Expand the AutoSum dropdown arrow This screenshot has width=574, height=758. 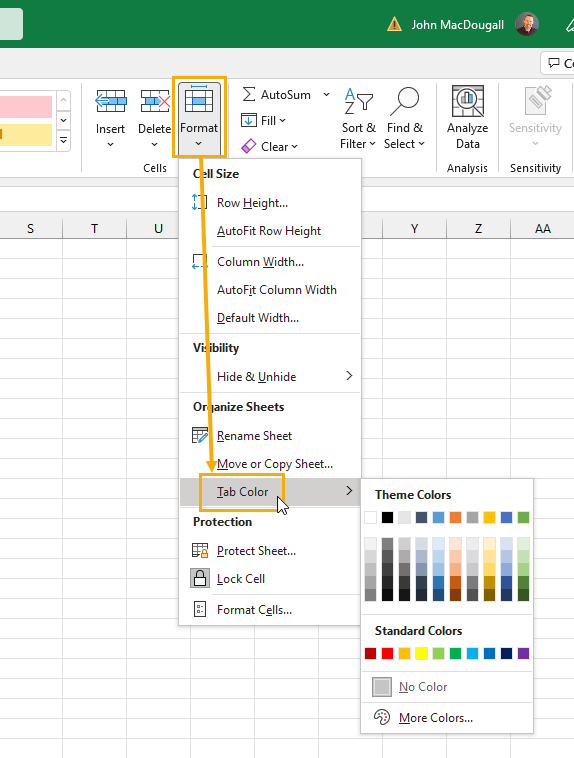click(x=326, y=94)
